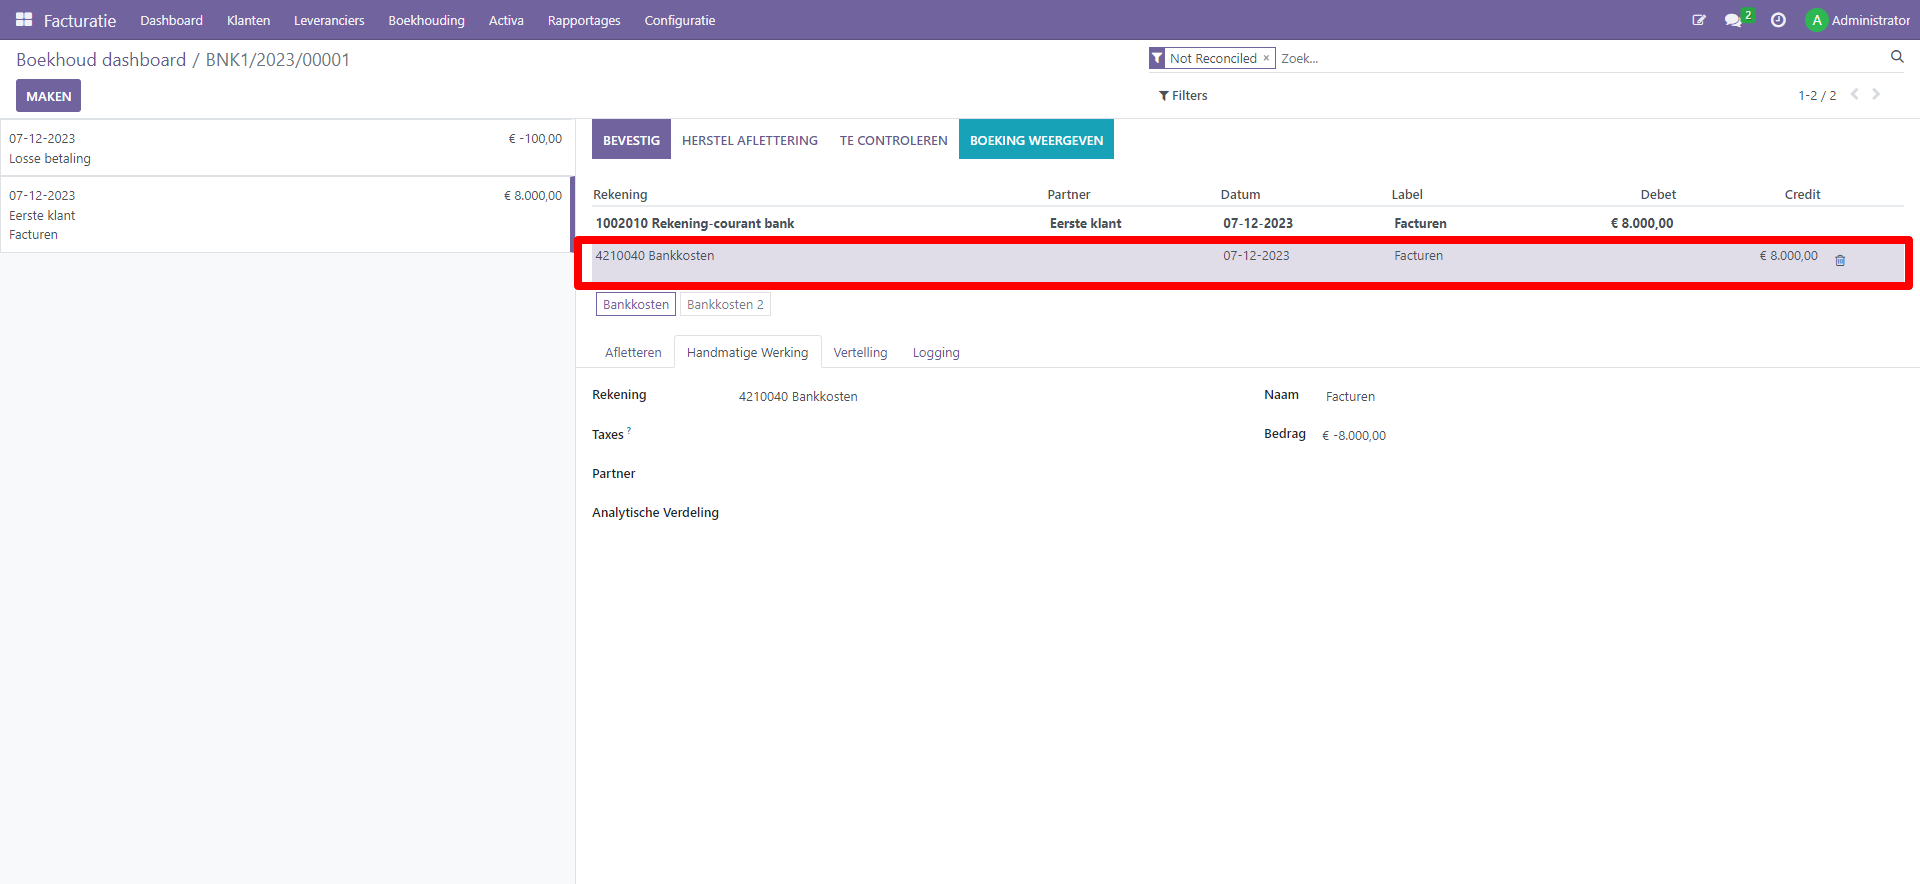The image size is (1920, 884).
Task: Open the Boekhouding menu
Action: [426, 20]
